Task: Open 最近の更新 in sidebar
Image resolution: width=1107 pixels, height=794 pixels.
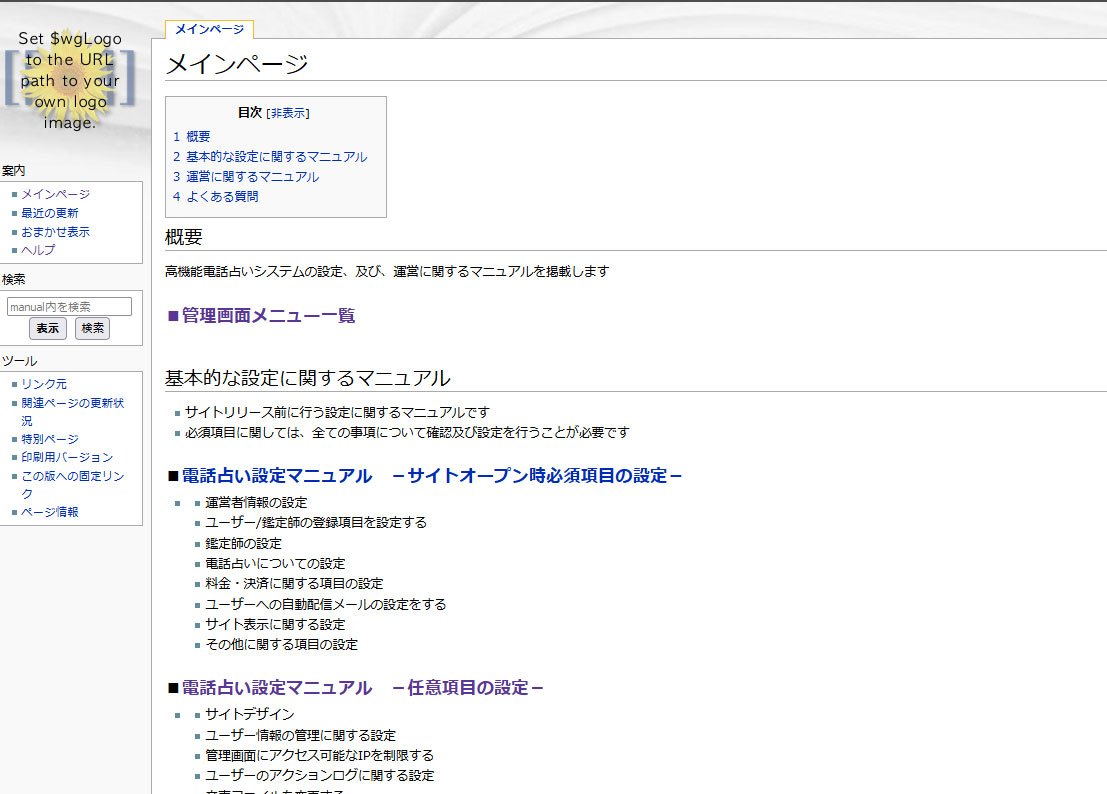Action: tap(50, 213)
